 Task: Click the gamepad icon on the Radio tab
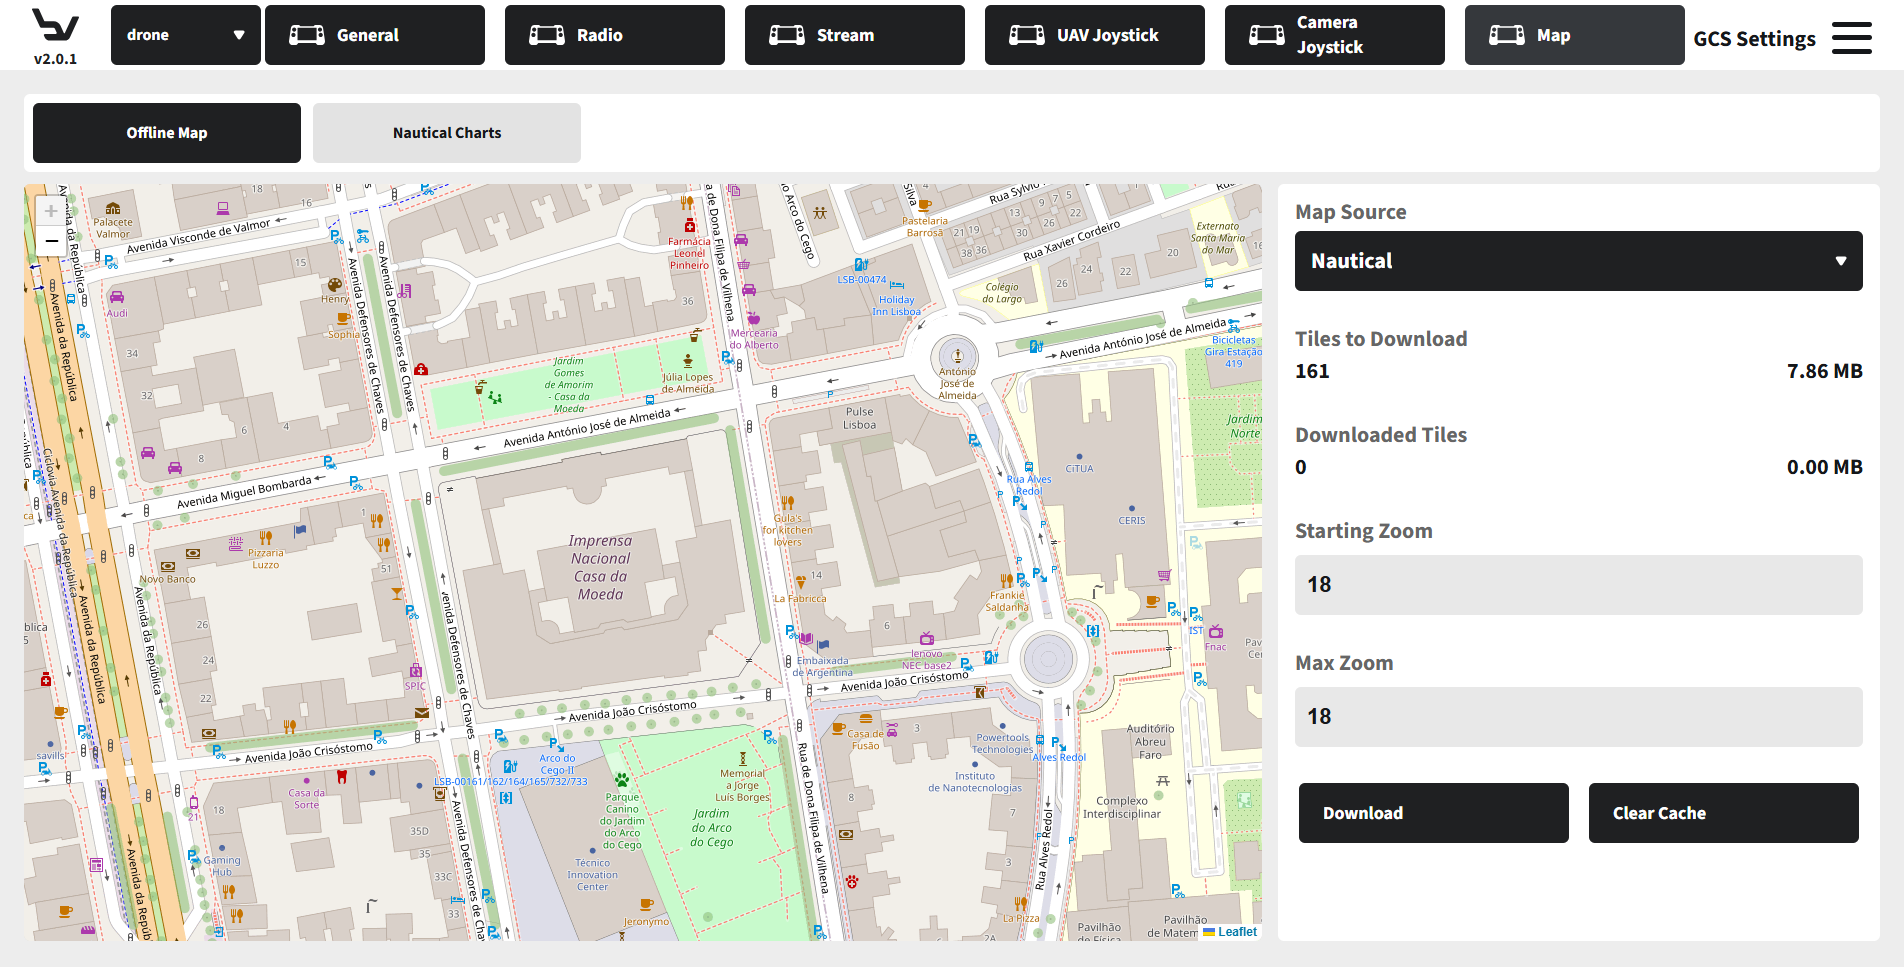tap(547, 35)
